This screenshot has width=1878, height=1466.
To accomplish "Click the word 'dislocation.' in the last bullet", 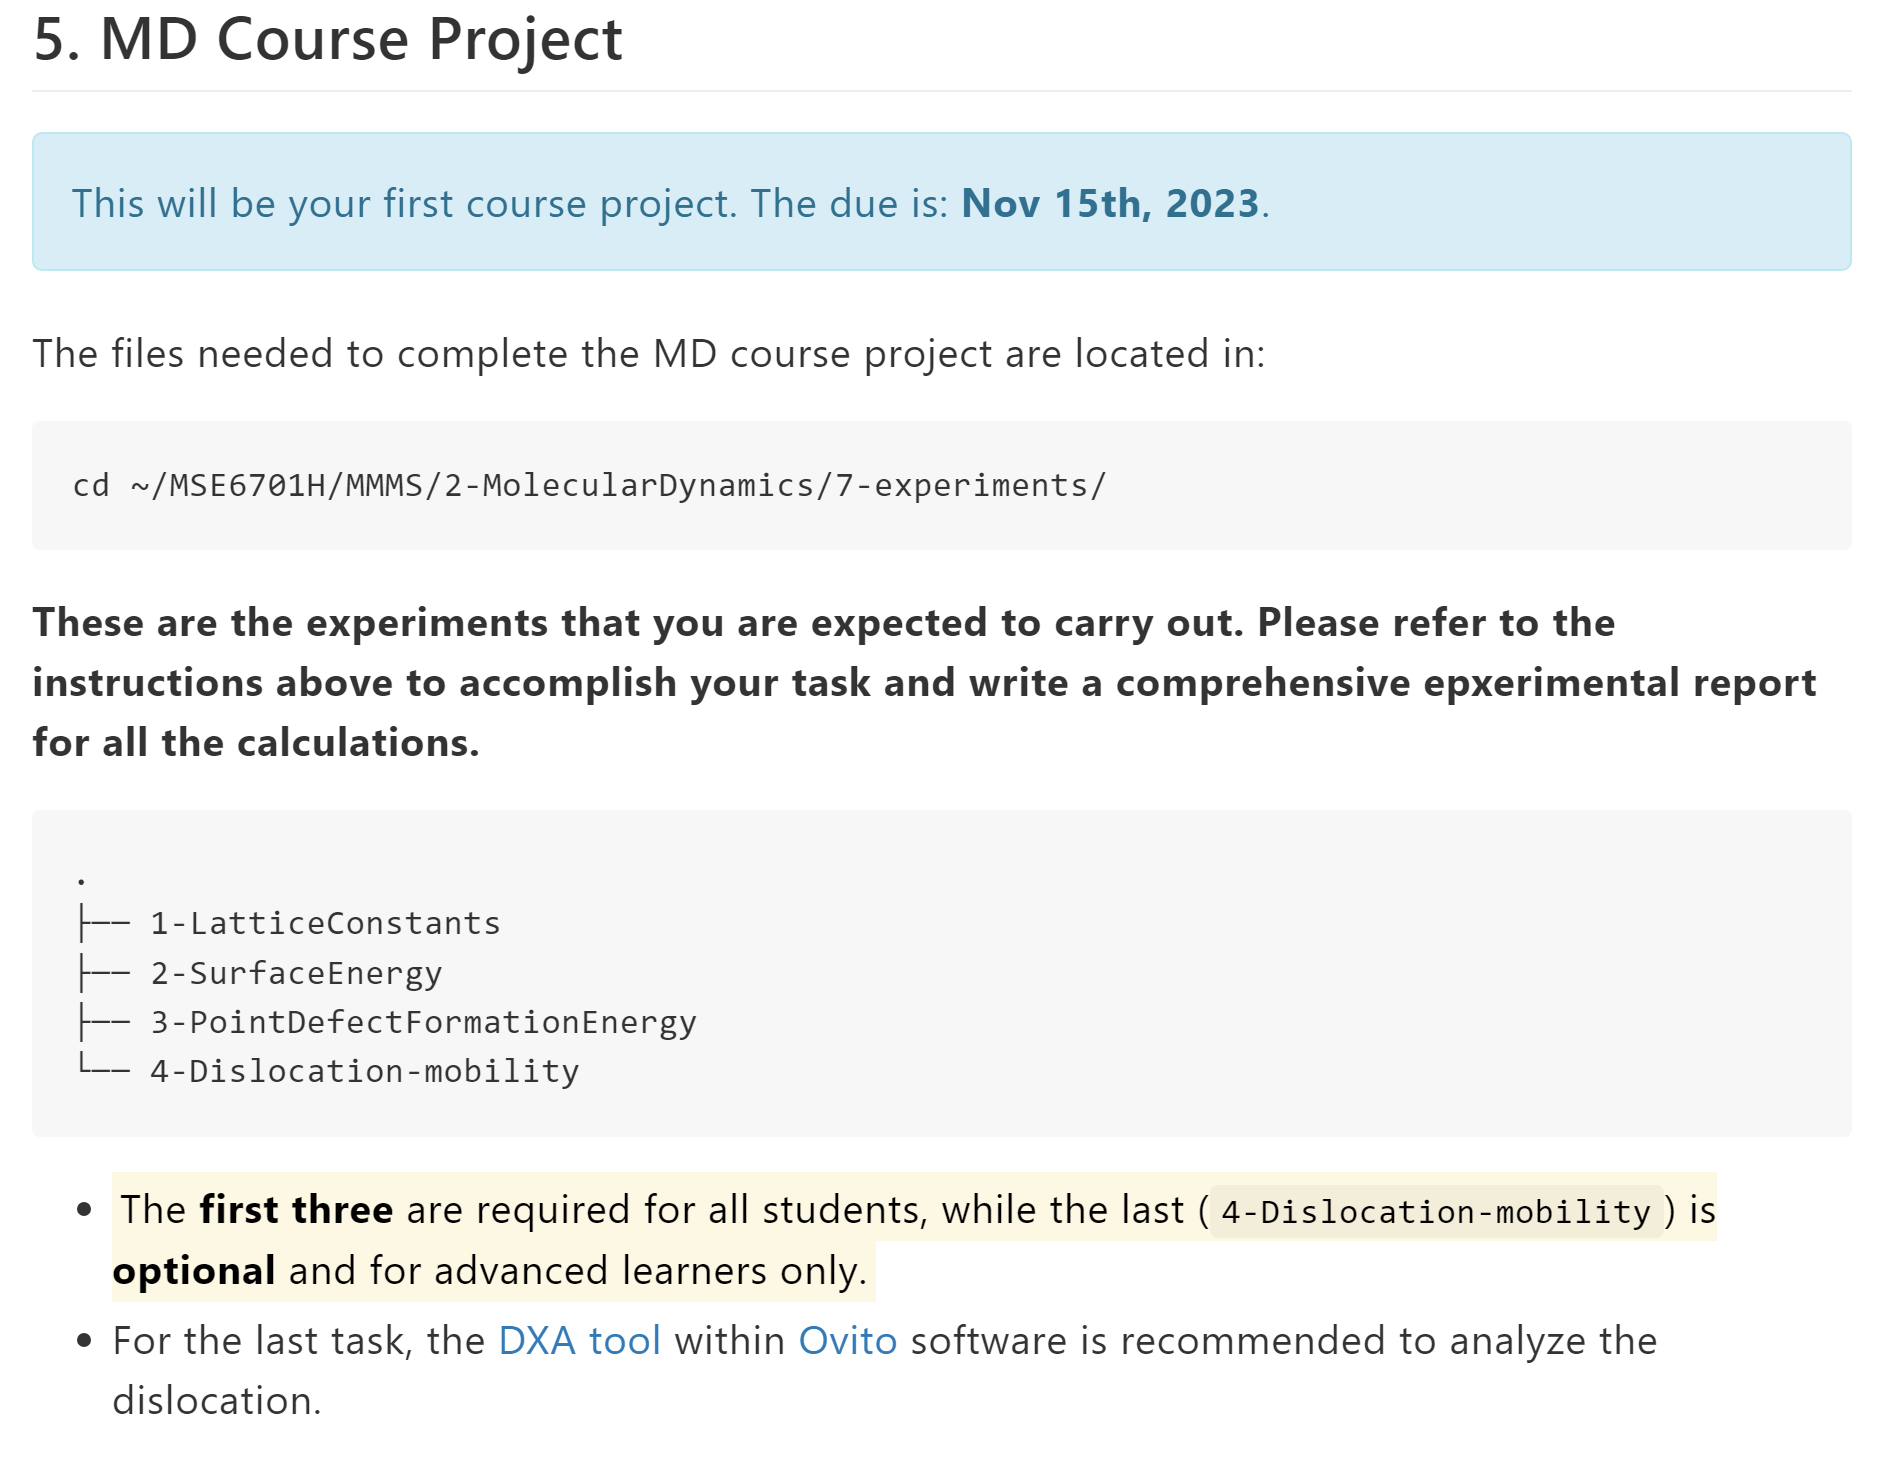I will (x=217, y=1400).
